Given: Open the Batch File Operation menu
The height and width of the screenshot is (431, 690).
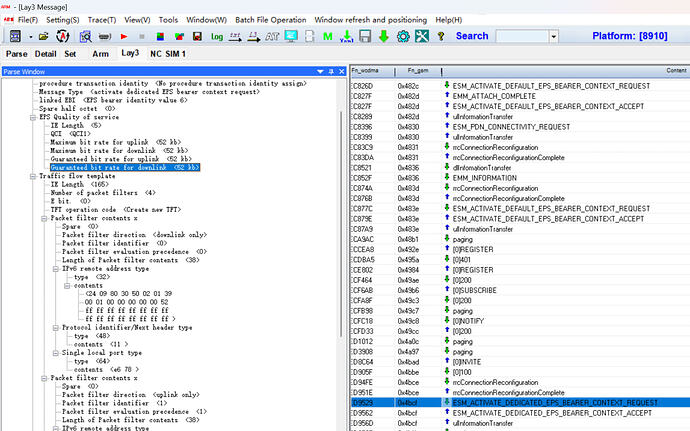Looking at the screenshot, I should pyautogui.click(x=271, y=20).
